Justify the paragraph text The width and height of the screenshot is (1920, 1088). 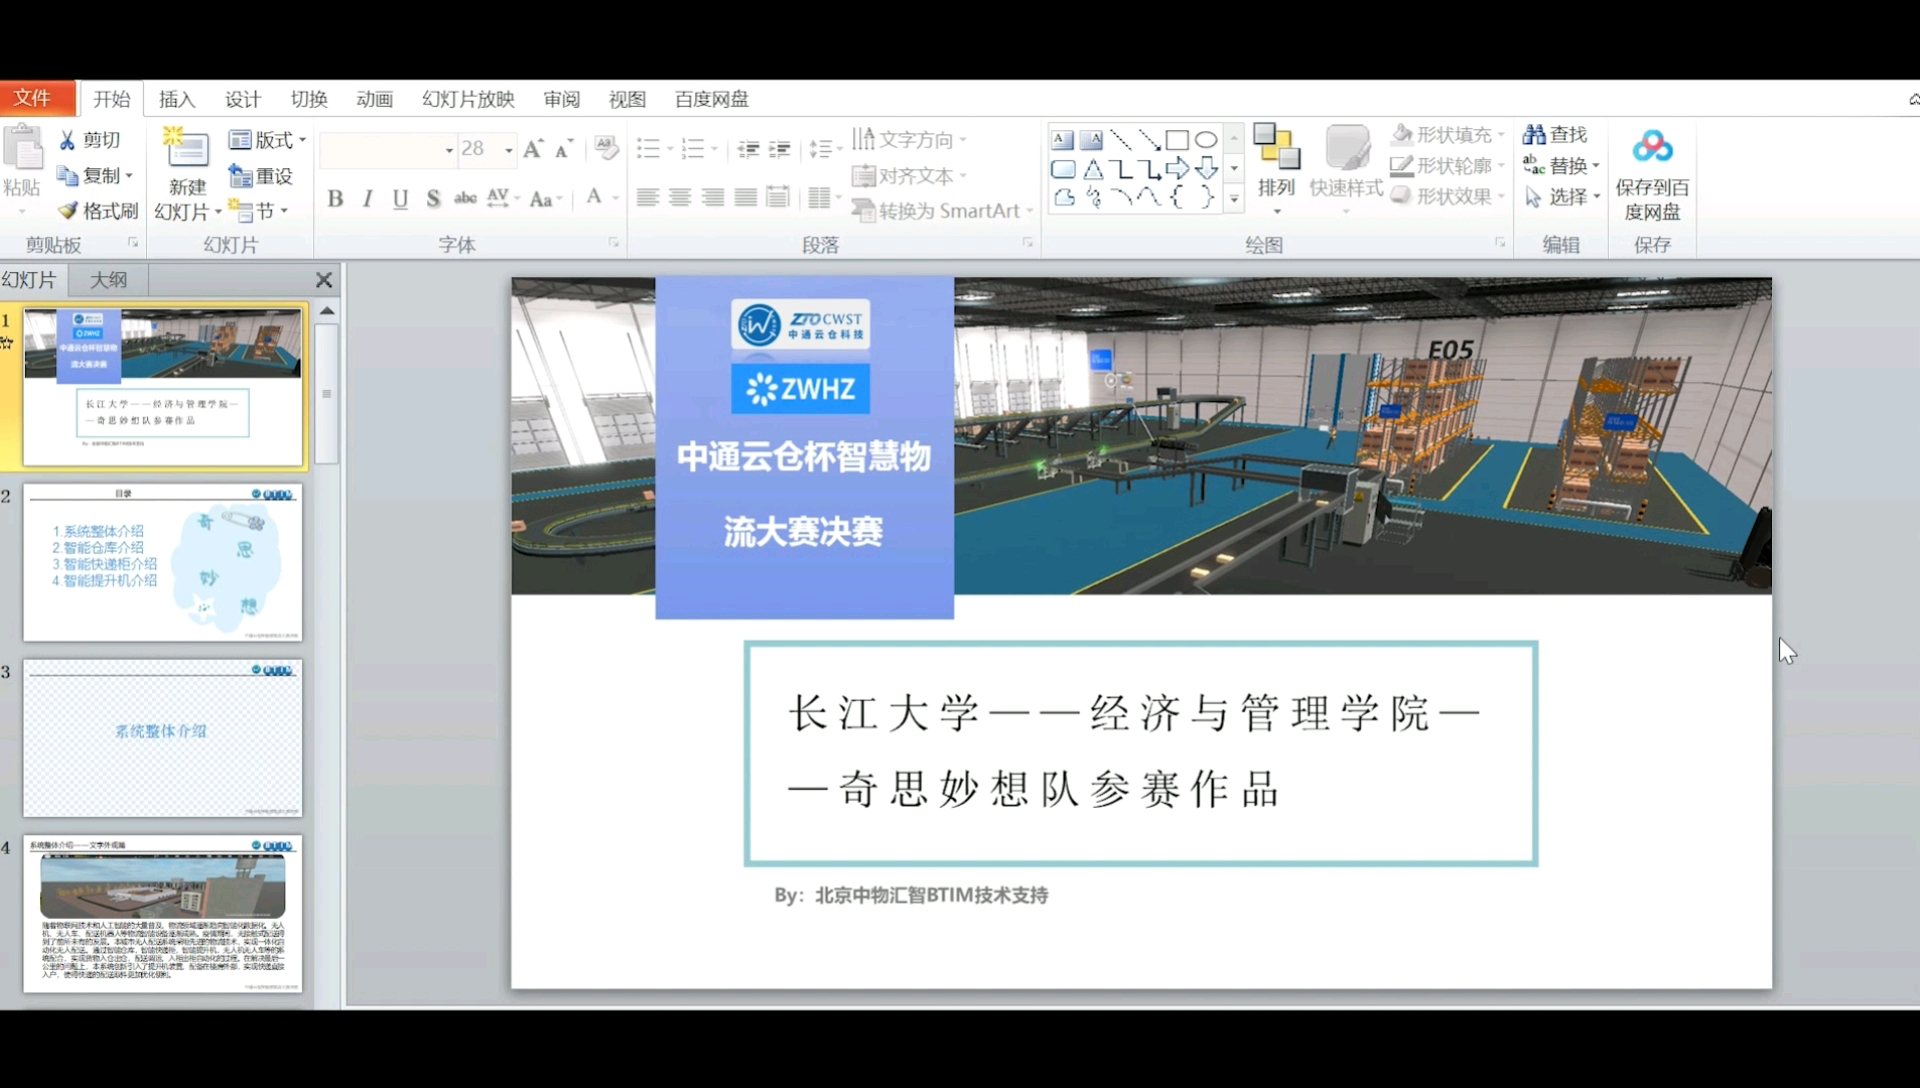pos(746,198)
